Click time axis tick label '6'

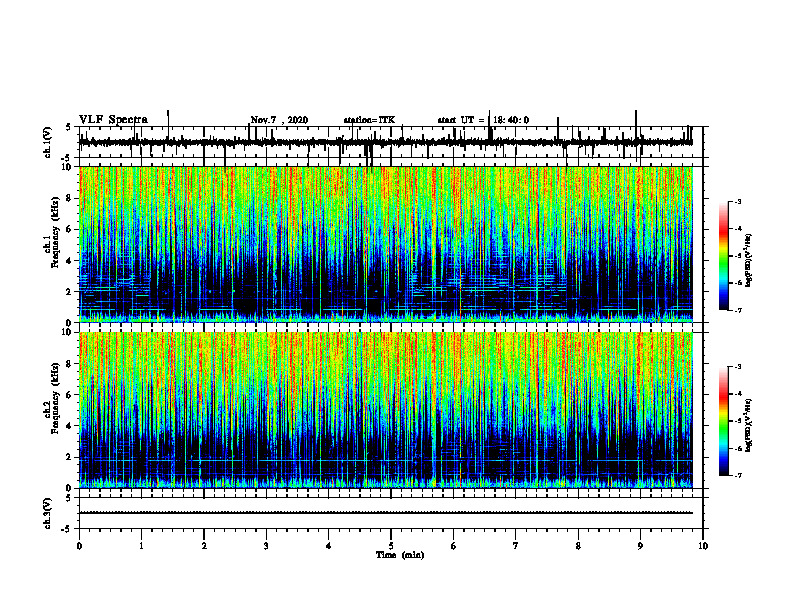click(454, 546)
